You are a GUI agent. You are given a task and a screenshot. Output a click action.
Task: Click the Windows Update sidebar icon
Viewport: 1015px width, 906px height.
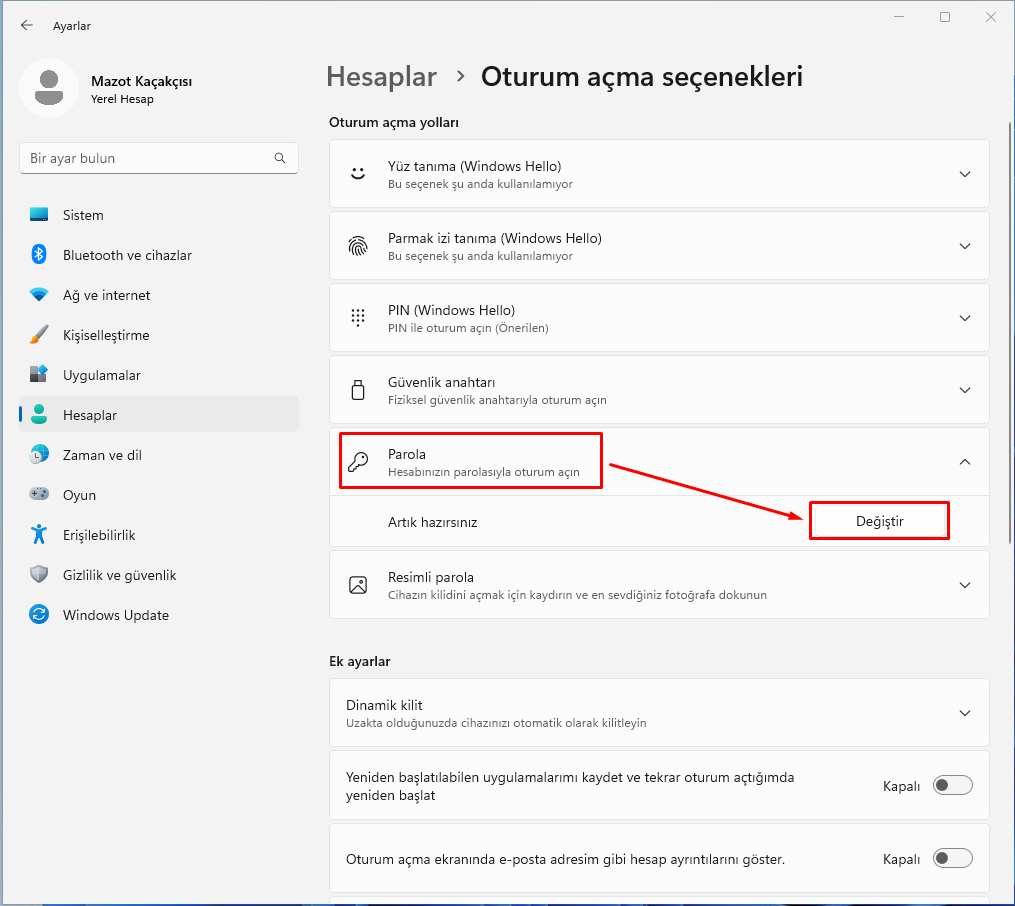pyautogui.click(x=39, y=615)
